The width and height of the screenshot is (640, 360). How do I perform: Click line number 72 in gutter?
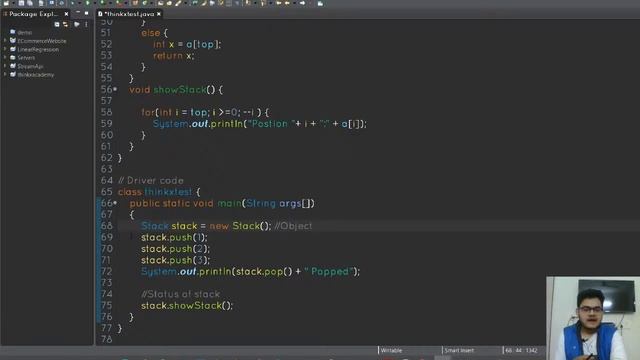(x=107, y=271)
